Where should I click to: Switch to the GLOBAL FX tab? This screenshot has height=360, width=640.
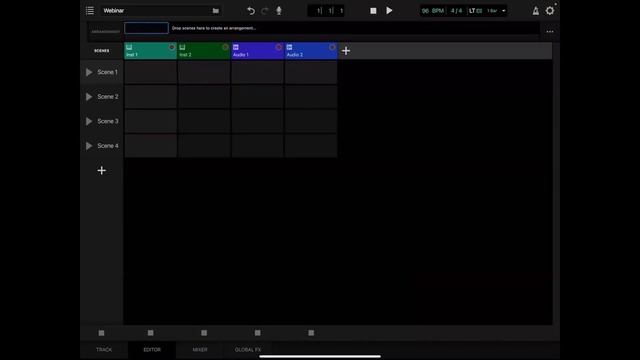[248, 350]
